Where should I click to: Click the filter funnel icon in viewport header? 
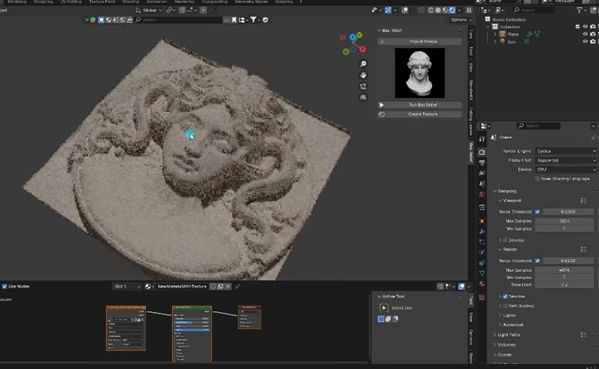[253, 20]
